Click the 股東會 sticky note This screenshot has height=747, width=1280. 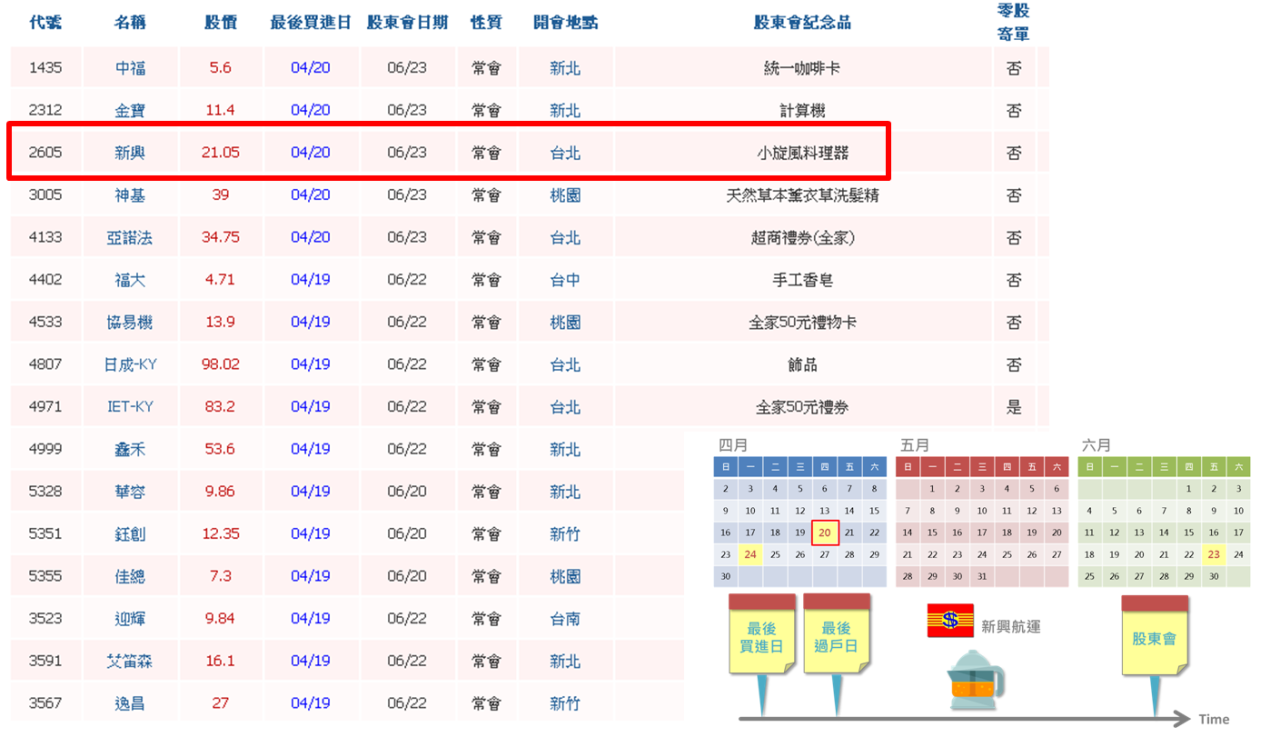(x=1154, y=636)
